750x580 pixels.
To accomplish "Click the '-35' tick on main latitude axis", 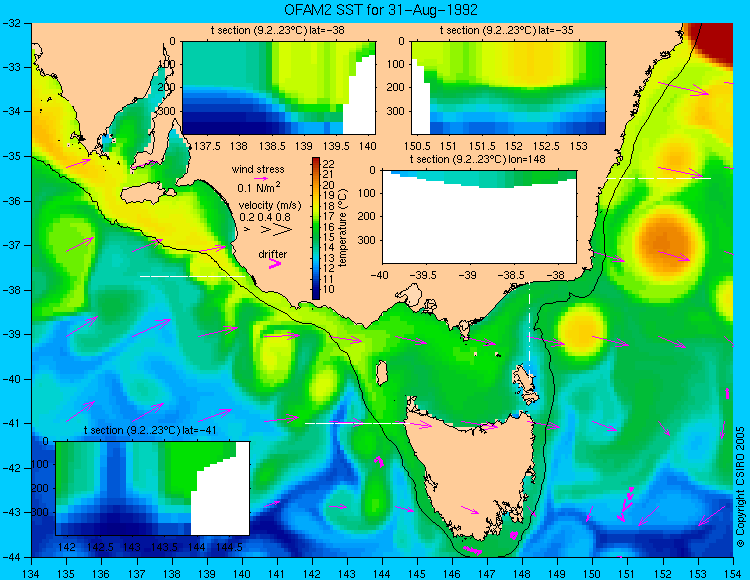I will [10, 156].
